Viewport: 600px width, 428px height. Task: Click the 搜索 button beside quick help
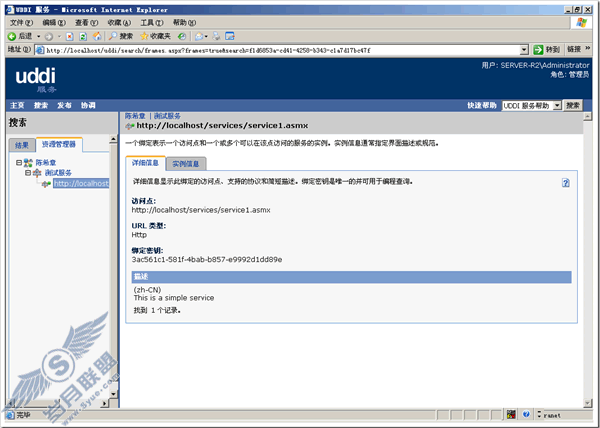573,106
